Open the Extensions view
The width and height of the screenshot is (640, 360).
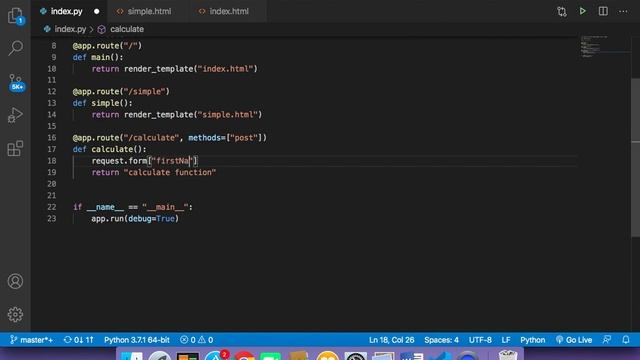[x=16, y=148]
